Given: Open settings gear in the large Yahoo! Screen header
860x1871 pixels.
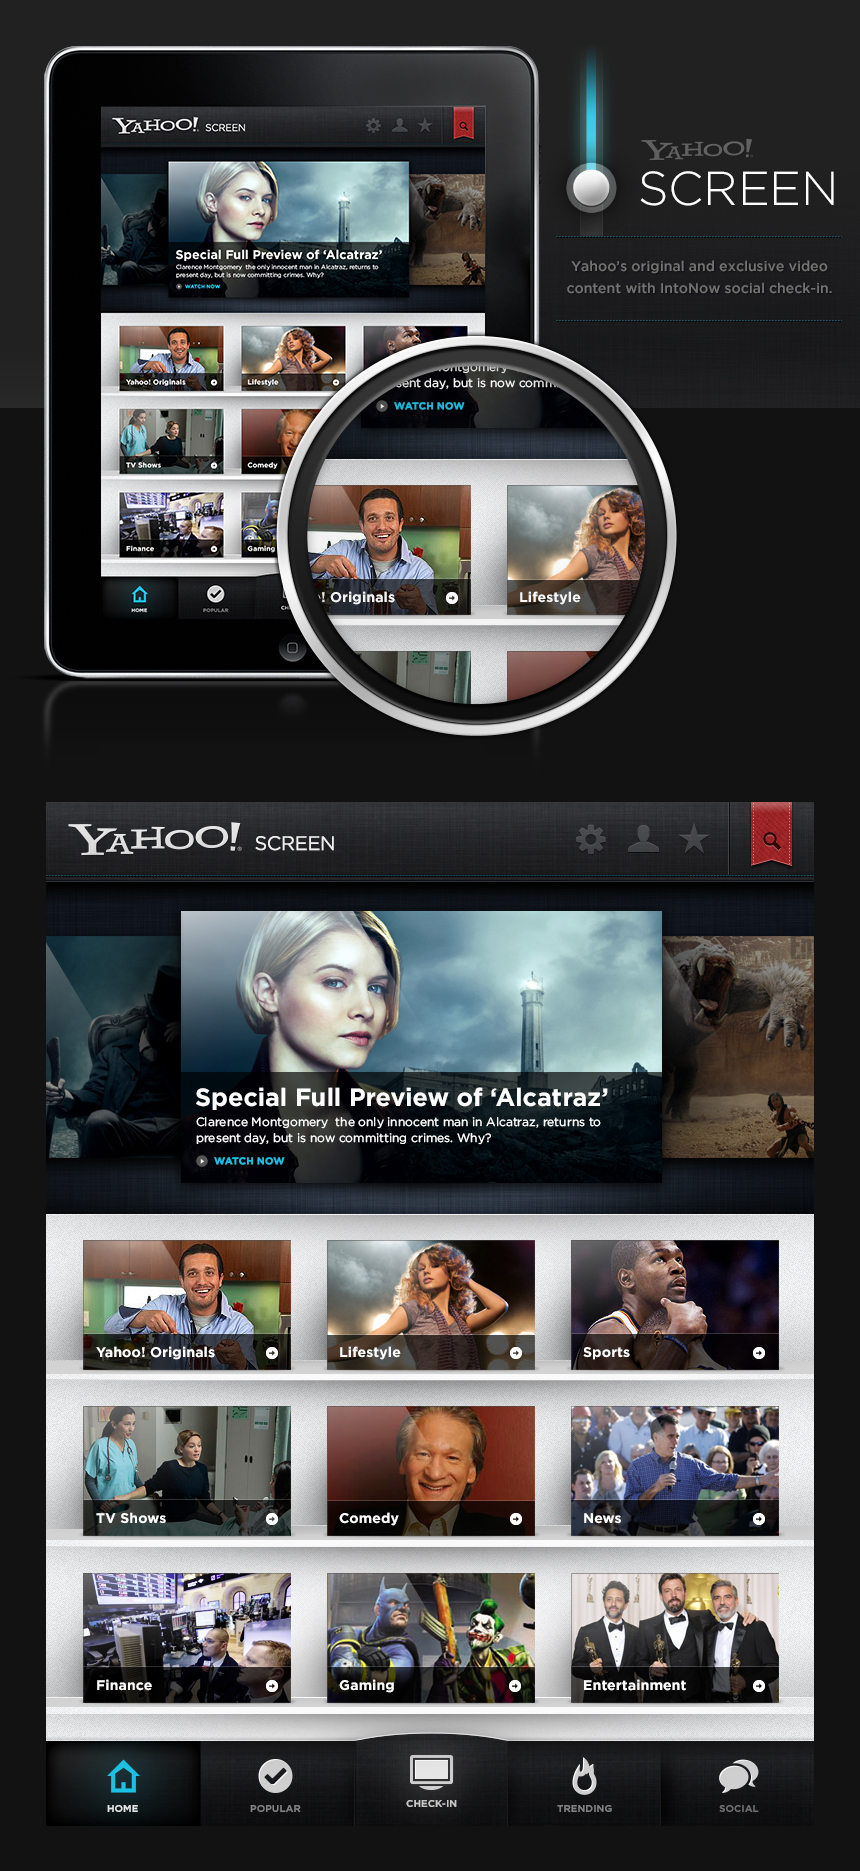Looking at the screenshot, I should tap(591, 839).
